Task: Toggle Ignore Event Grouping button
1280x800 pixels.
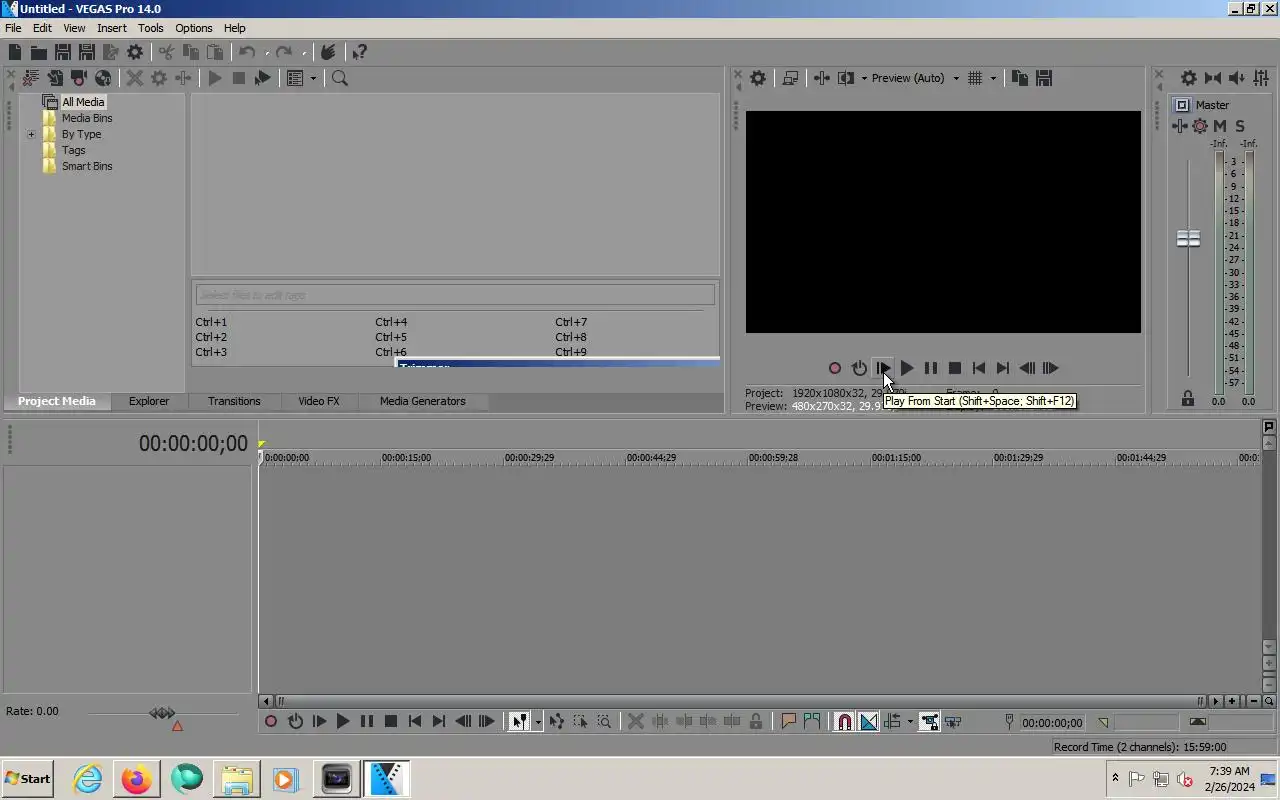Action: pos(953,721)
